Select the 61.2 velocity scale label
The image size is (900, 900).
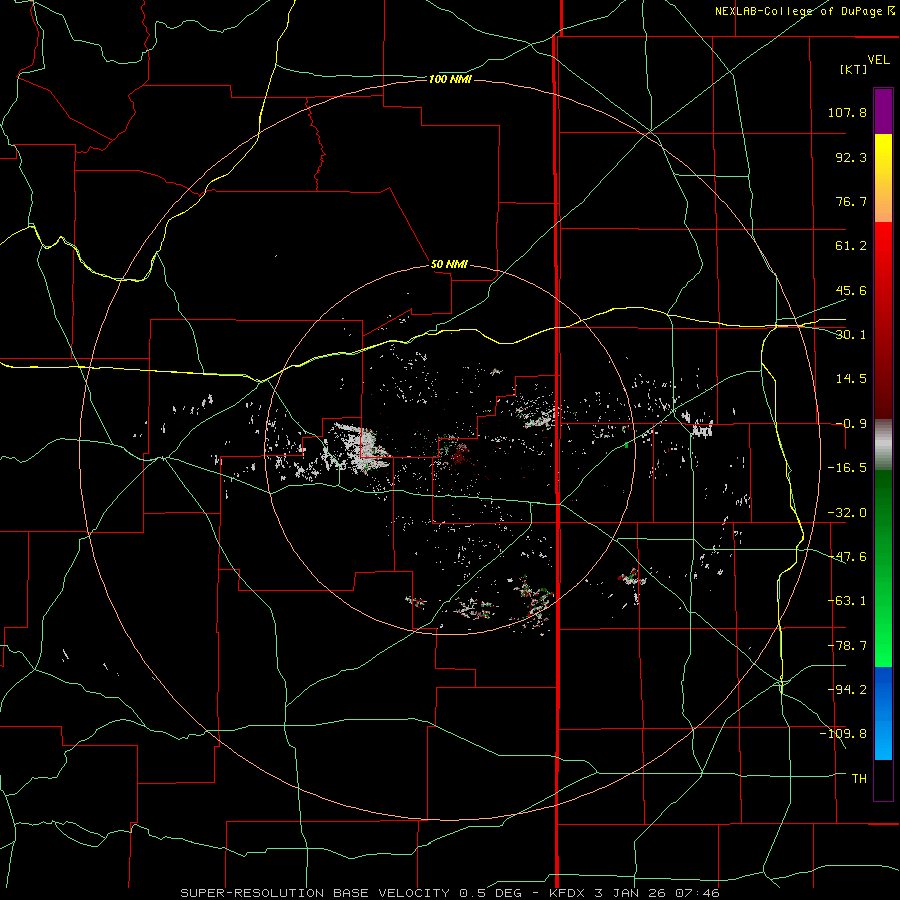pos(851,246)
